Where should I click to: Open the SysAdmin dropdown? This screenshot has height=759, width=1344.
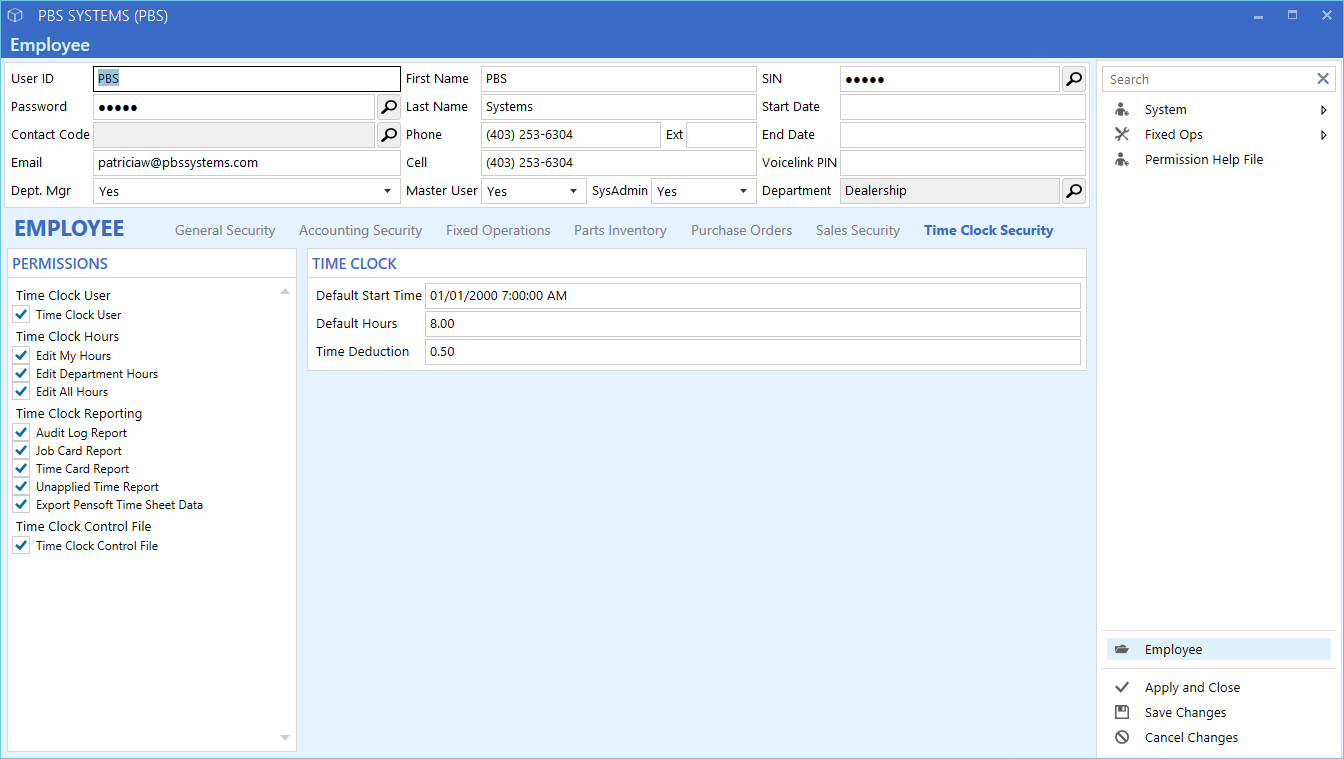pos(743,191)
